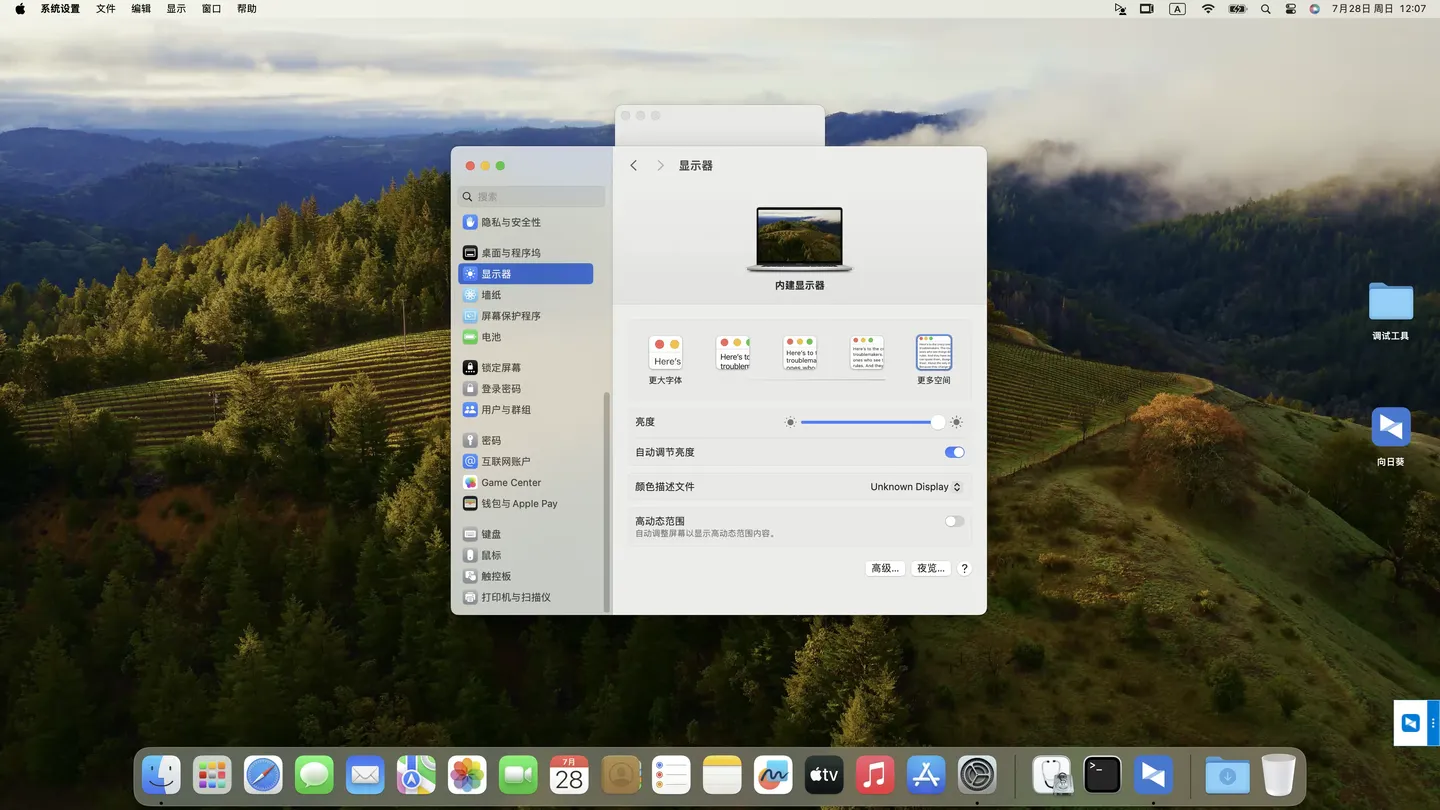This screenshot has width=1440, height=810.
Task: Open the 窗口 menu in menu bar
Action: (x=211, y=9)
